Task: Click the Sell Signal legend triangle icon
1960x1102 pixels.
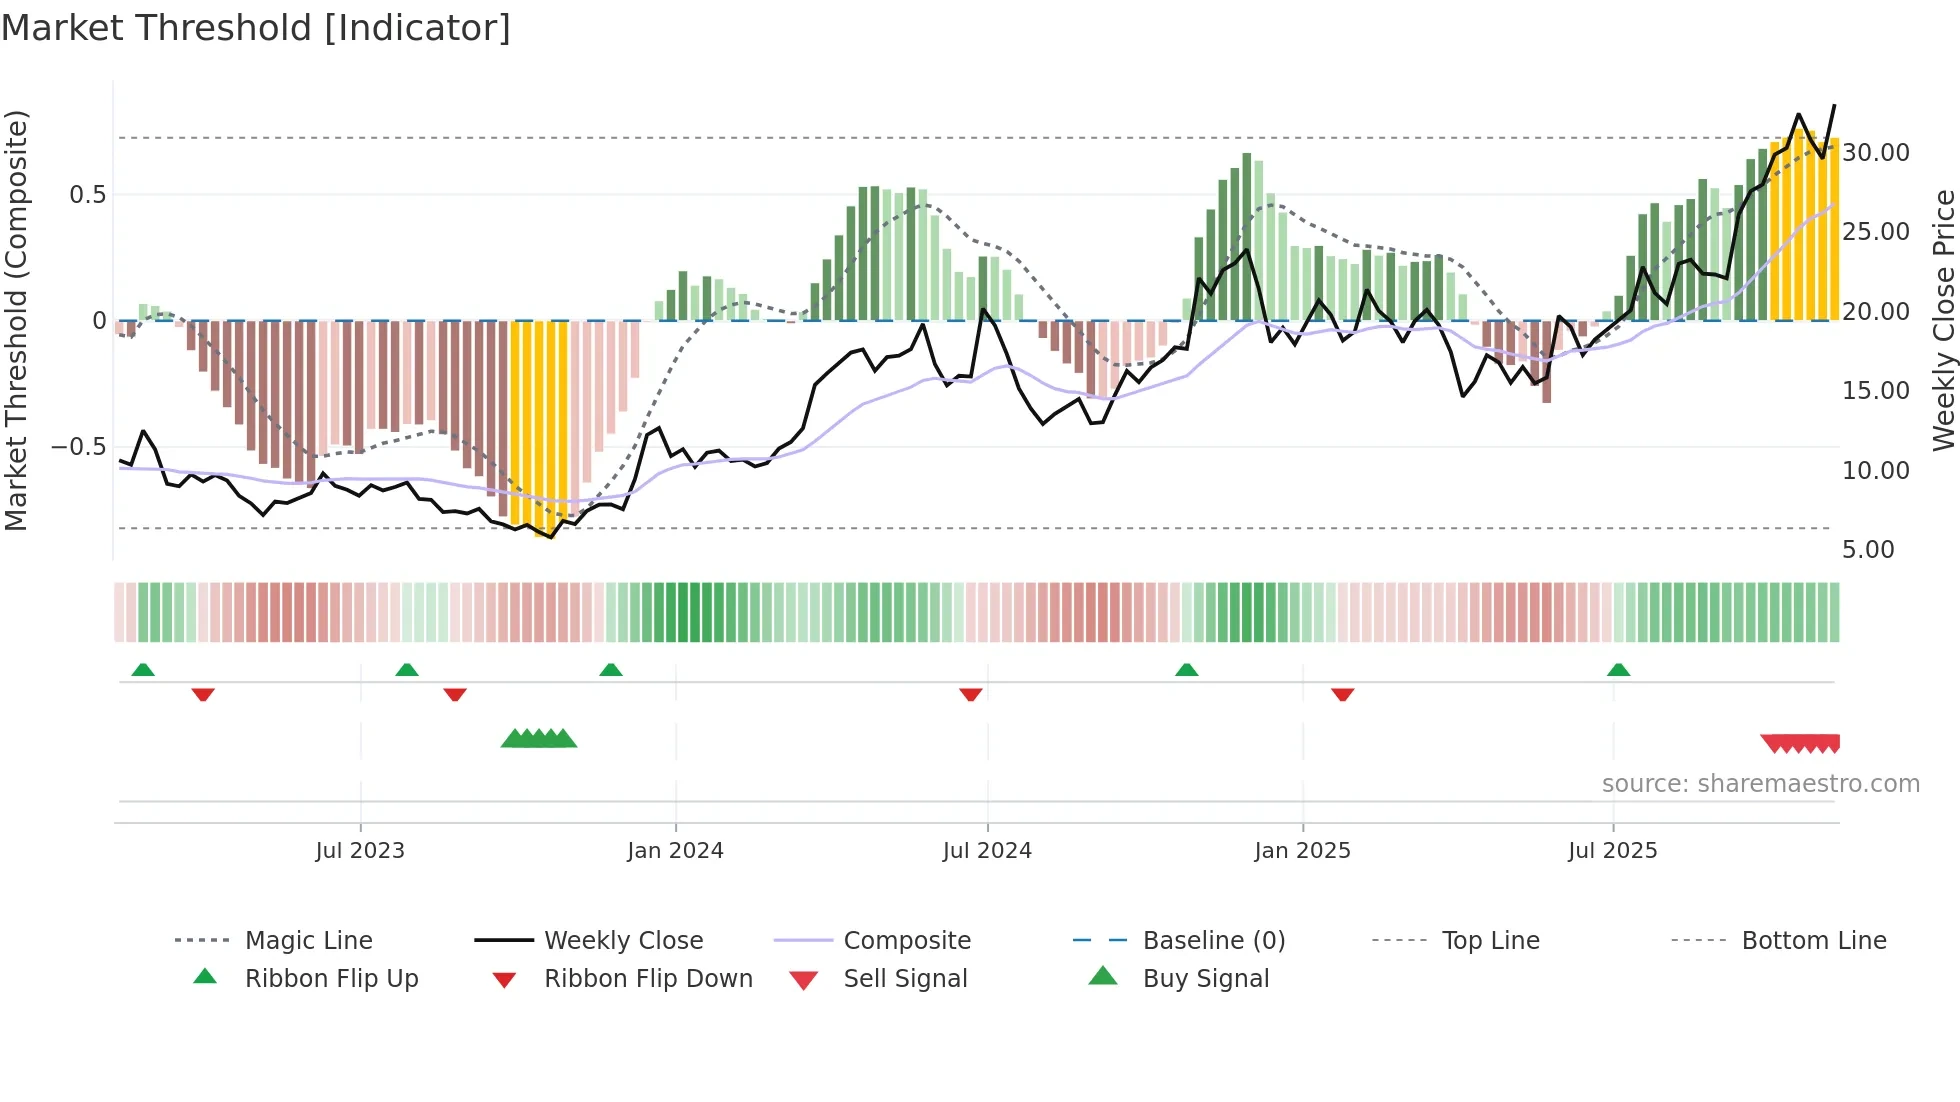Action: click(803, 980)
